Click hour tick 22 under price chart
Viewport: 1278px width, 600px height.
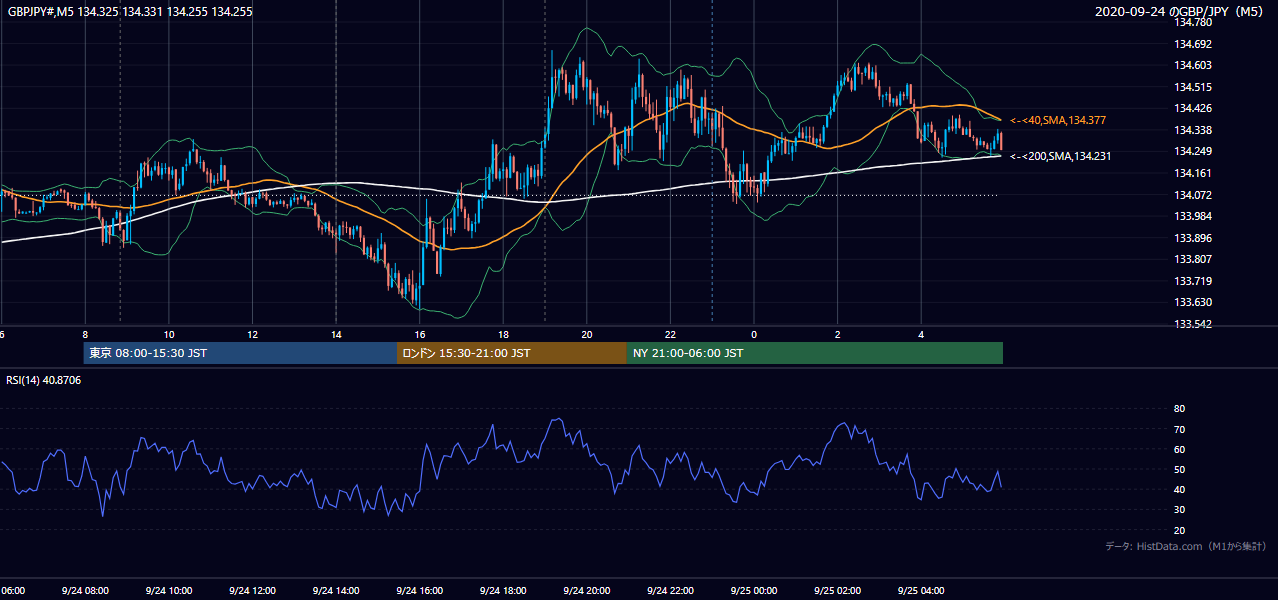[x=670, y=335]
